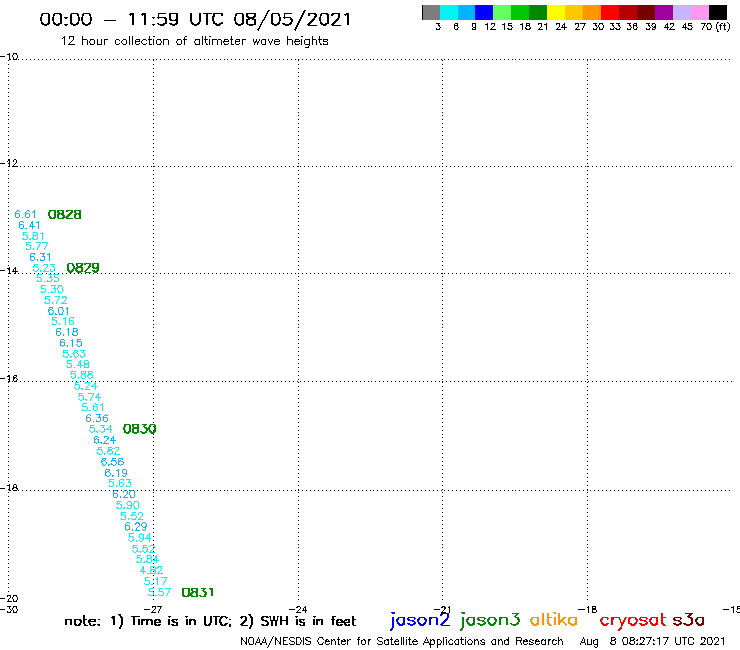Screen dimensions: 740x650
Task: Click the "-27" longitude axis label
Action: point(153,609)
